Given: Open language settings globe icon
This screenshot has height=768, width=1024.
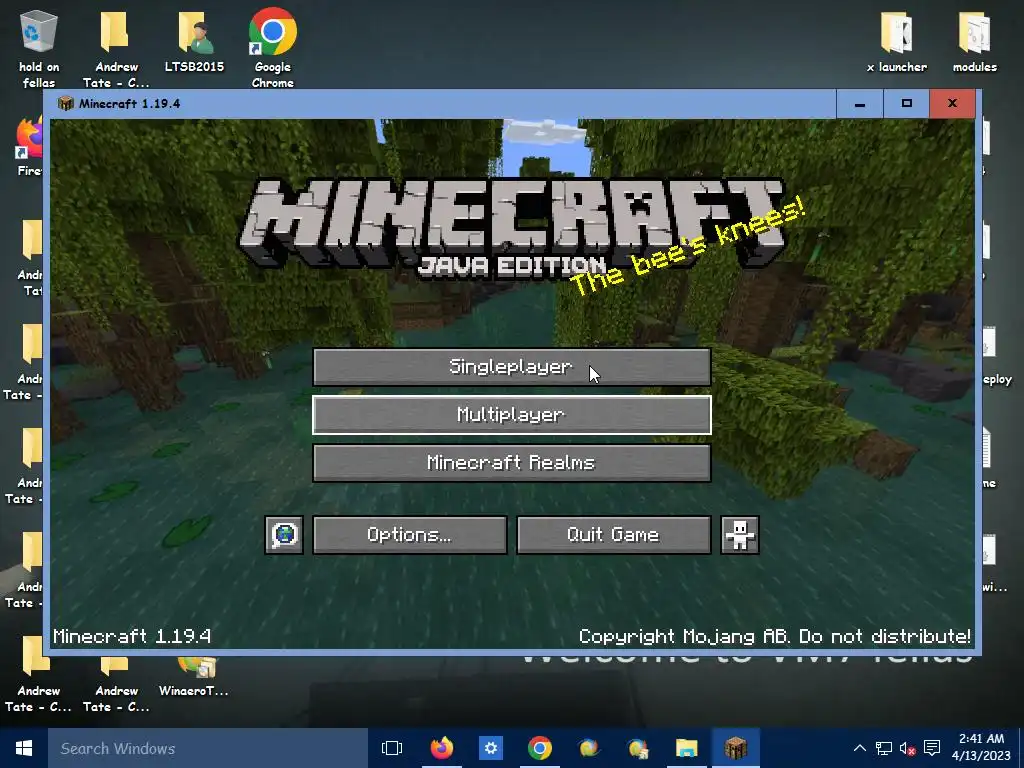Looking at the screenshot, I should click(x=284, y=535).
